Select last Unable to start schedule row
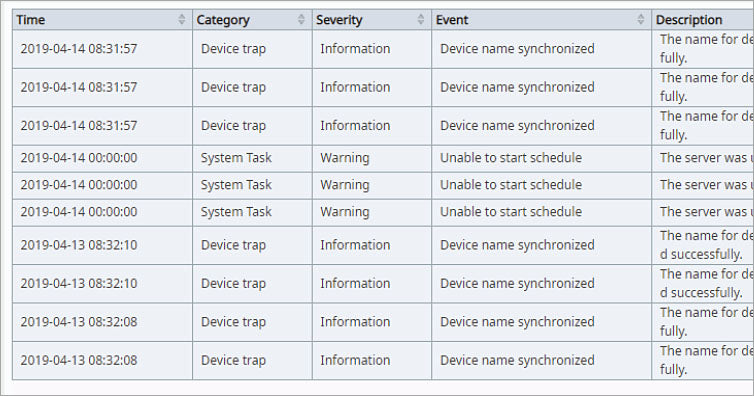 (383, 212)
